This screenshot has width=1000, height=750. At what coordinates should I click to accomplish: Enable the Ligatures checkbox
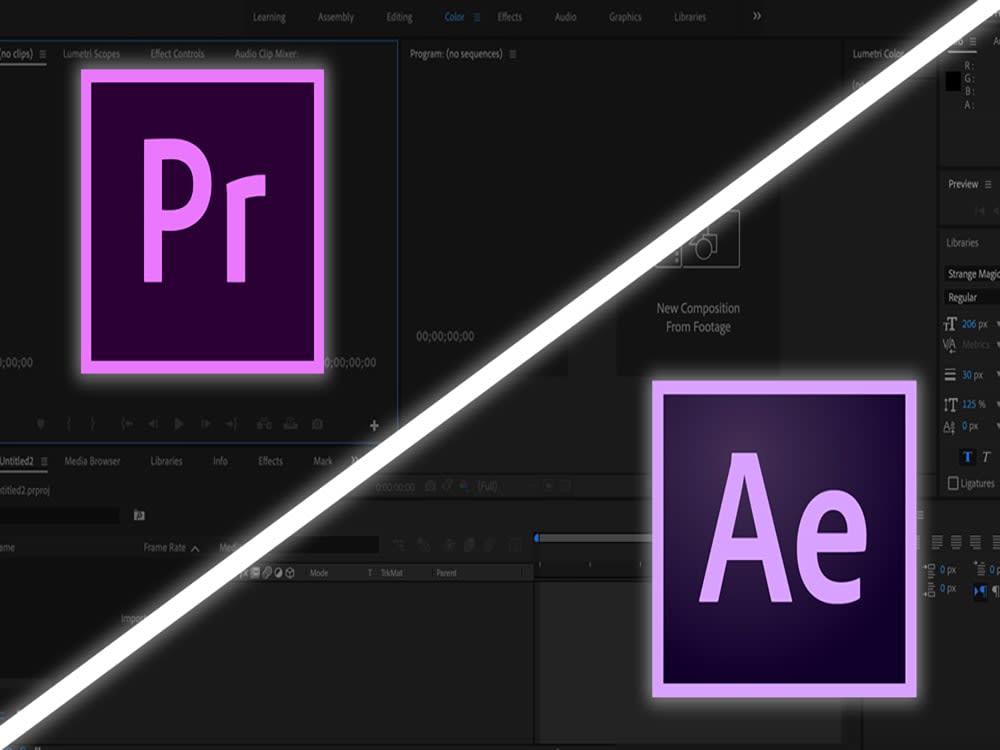pos(953,483)
